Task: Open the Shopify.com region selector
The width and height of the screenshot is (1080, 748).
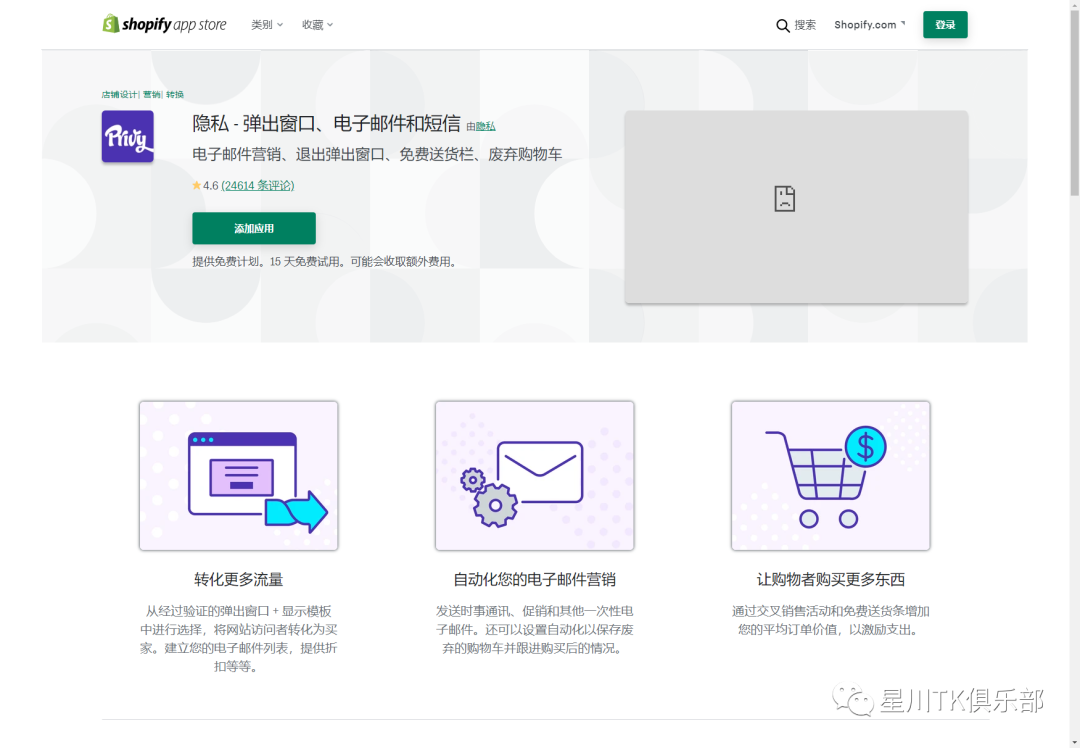Action: [868, 24]
